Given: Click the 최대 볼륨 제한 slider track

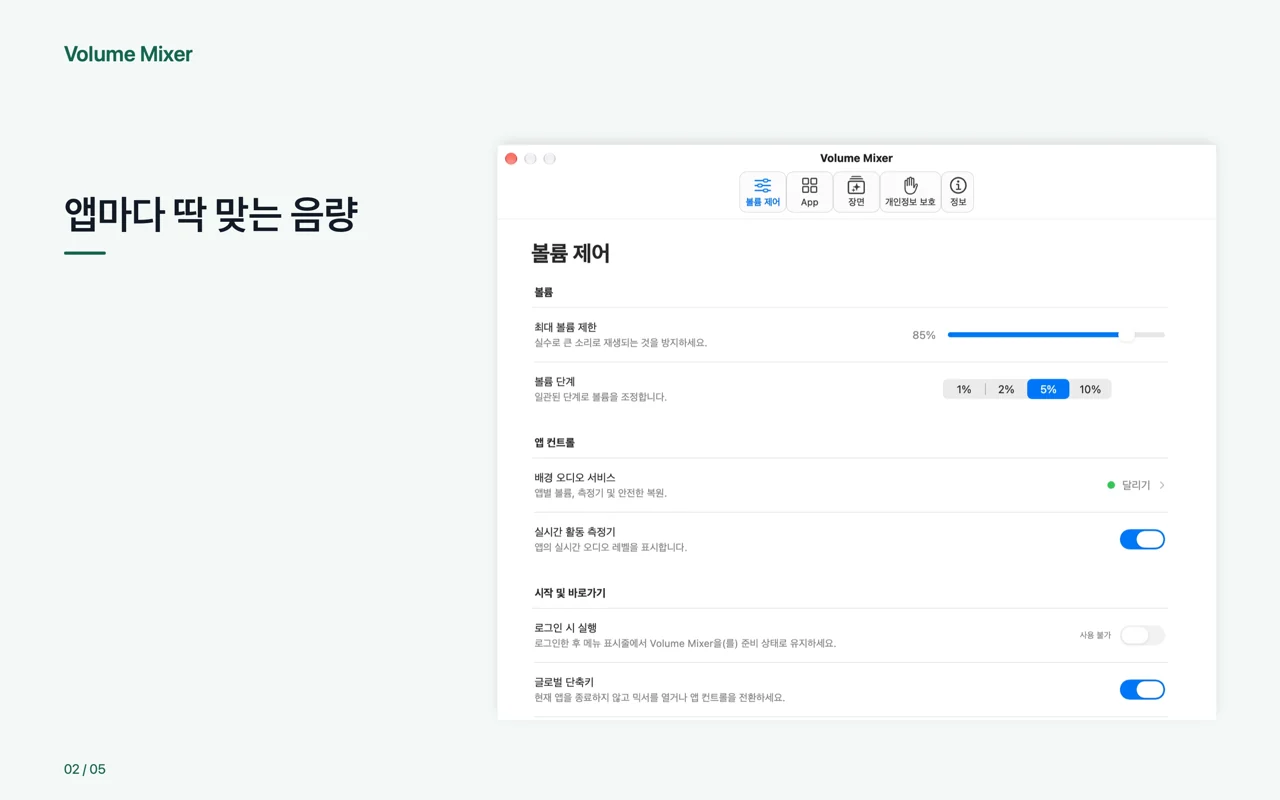Looking at the screenshot, I should coord(1056,335).
